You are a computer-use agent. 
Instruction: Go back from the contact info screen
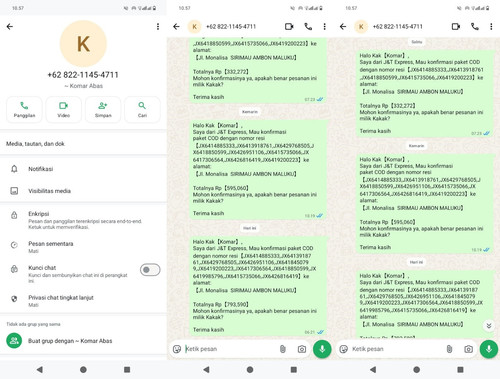(10, 27)
